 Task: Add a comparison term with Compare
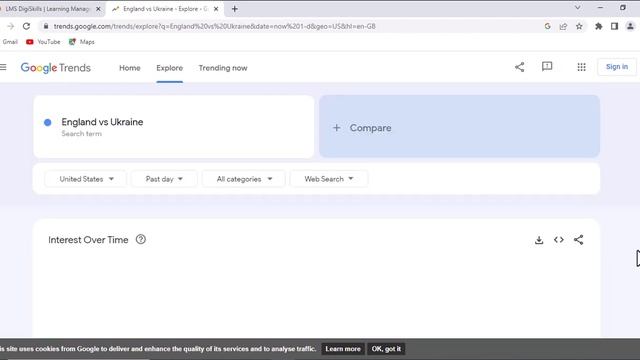[459, 127]
